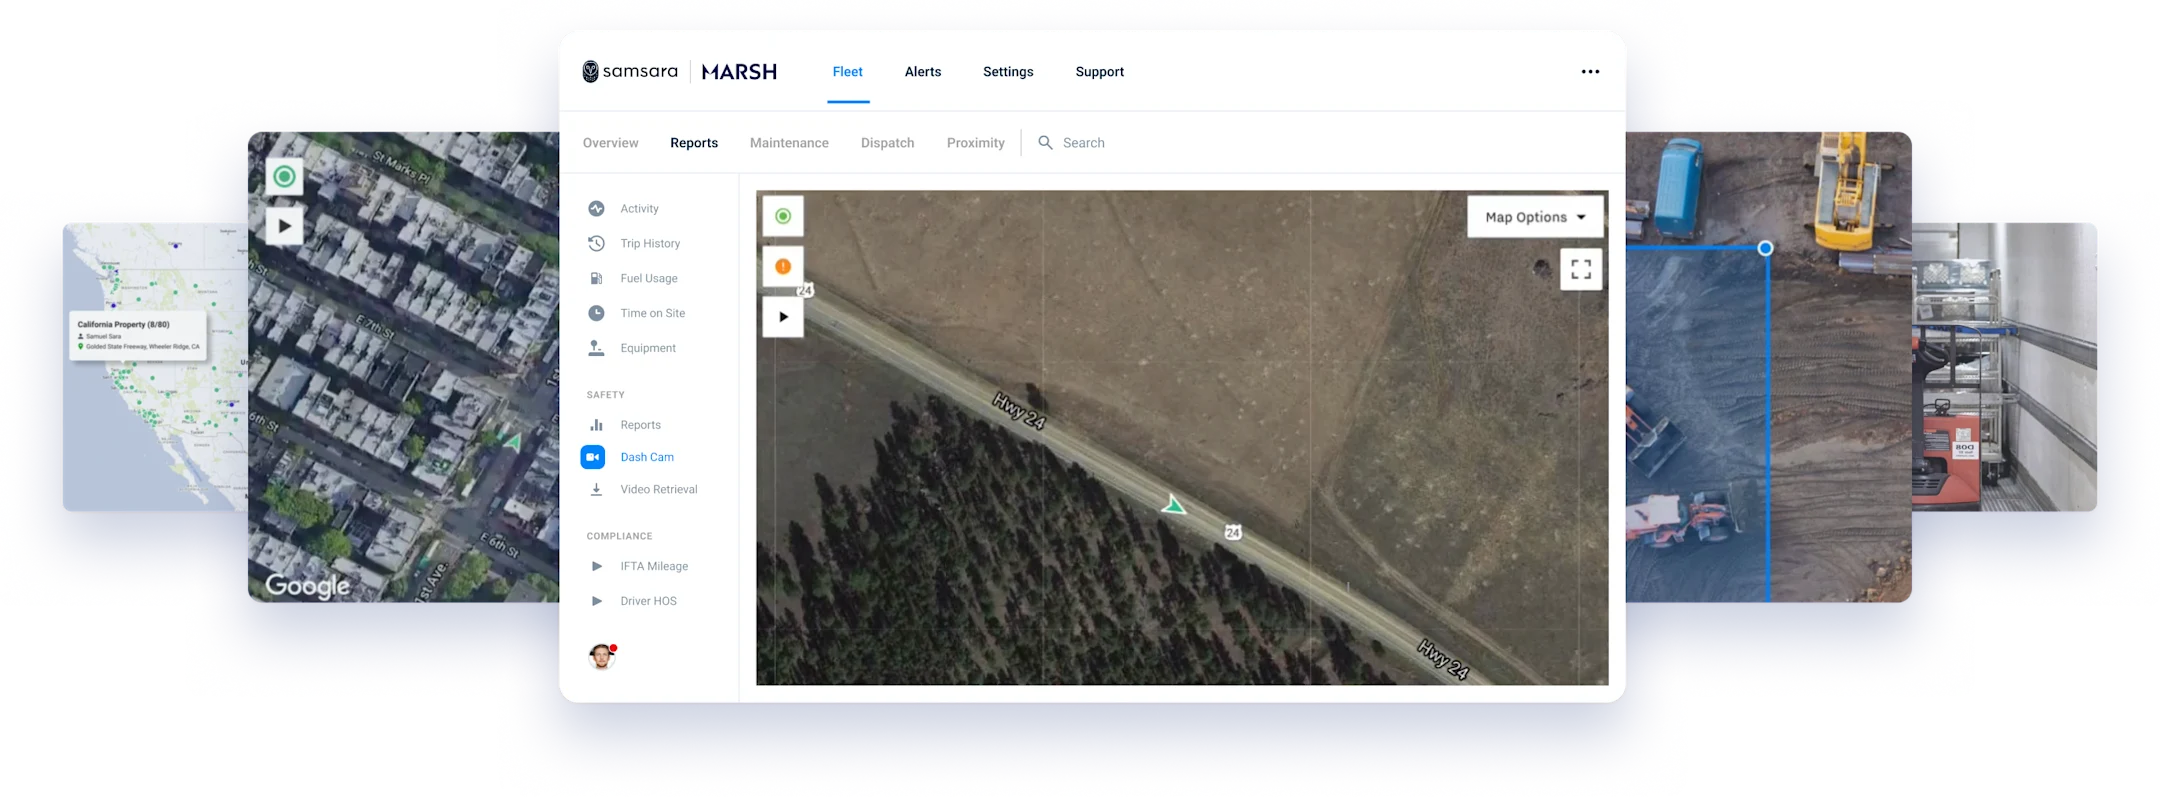This screenshot has height=797, width=2160.
Task: Open Video Retrieval page
Action: [x=658, y=490]
